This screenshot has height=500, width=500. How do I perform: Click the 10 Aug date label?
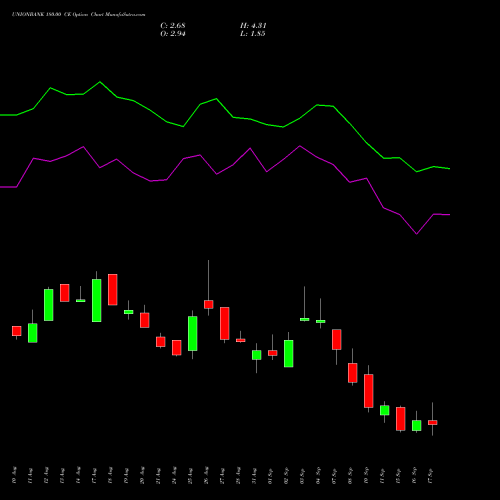point(14,475)
